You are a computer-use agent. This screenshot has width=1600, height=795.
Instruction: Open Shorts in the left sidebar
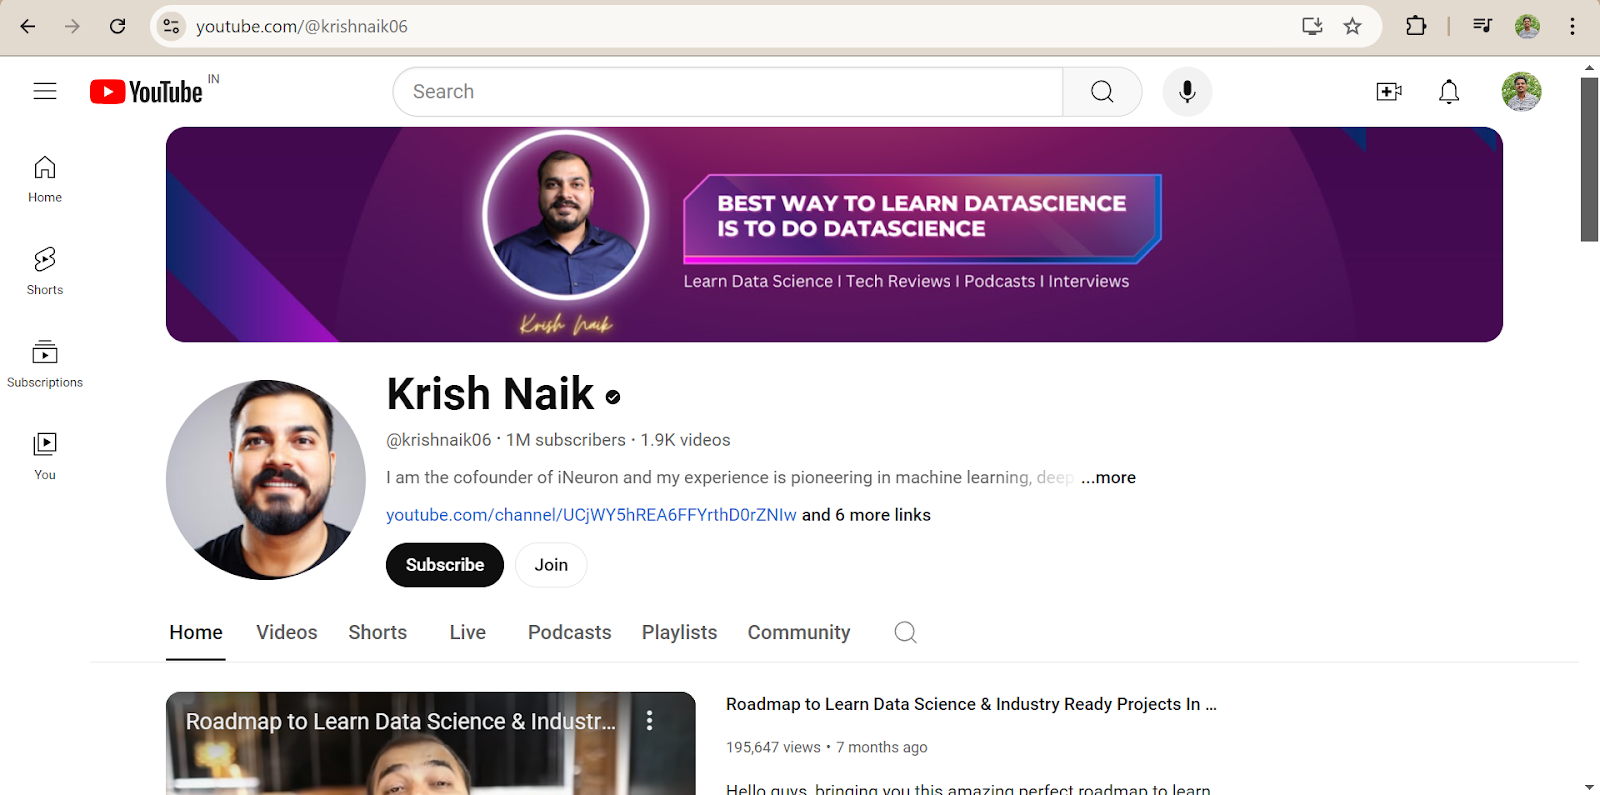pos(45,272)
